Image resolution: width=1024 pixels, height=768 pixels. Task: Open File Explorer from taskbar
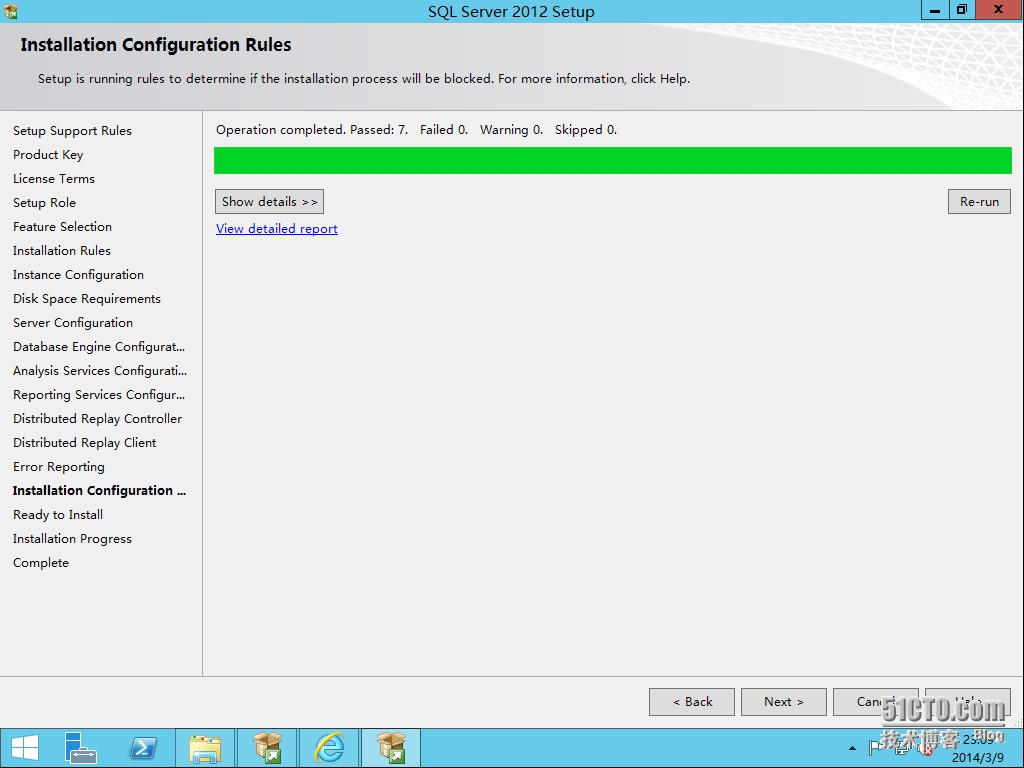coord(205,748)
